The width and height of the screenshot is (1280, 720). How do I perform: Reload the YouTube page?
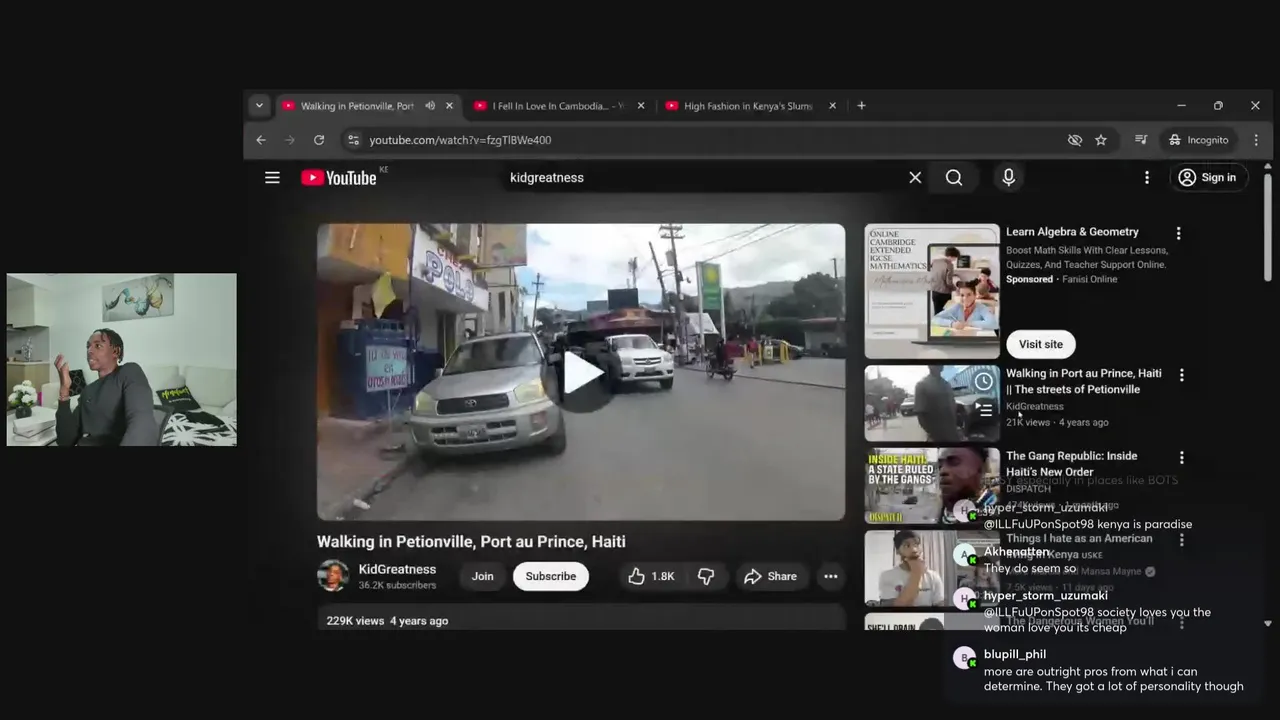(319, 140)
